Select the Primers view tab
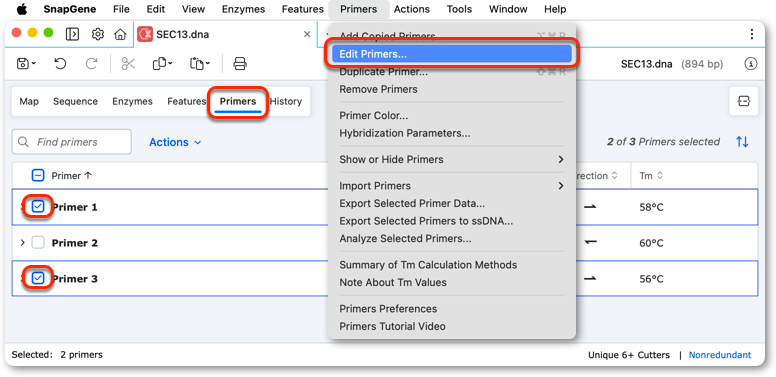 point(238,101)
